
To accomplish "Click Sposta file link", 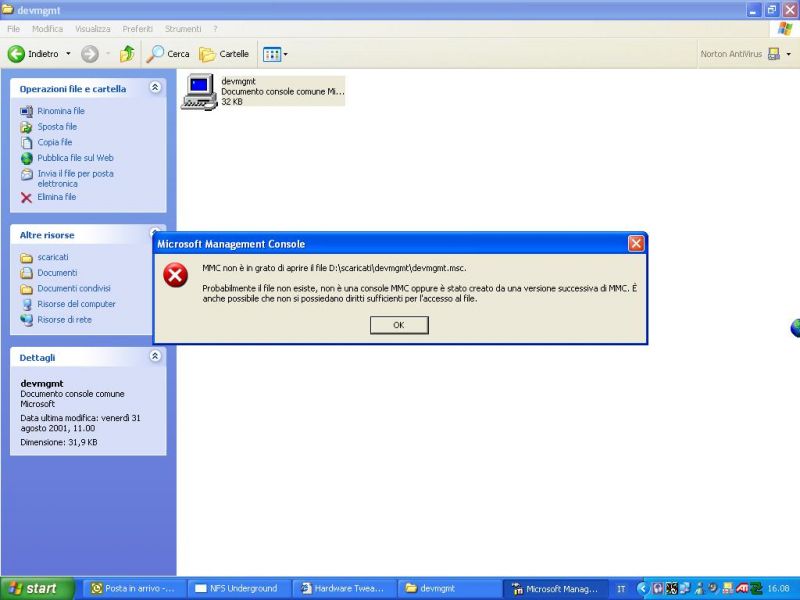I will click(57, 127).
